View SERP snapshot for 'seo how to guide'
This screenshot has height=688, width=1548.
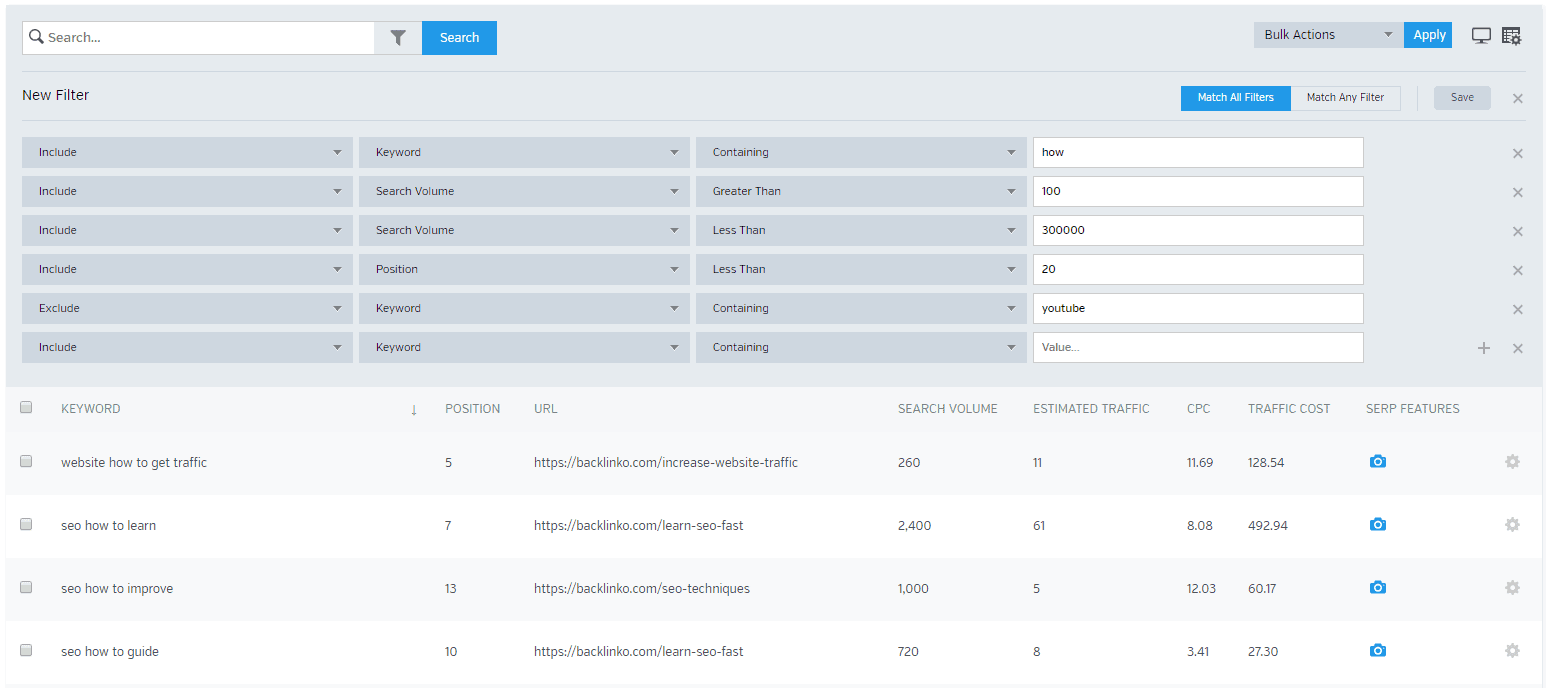pyautogui.click(x=1378, y=651)
